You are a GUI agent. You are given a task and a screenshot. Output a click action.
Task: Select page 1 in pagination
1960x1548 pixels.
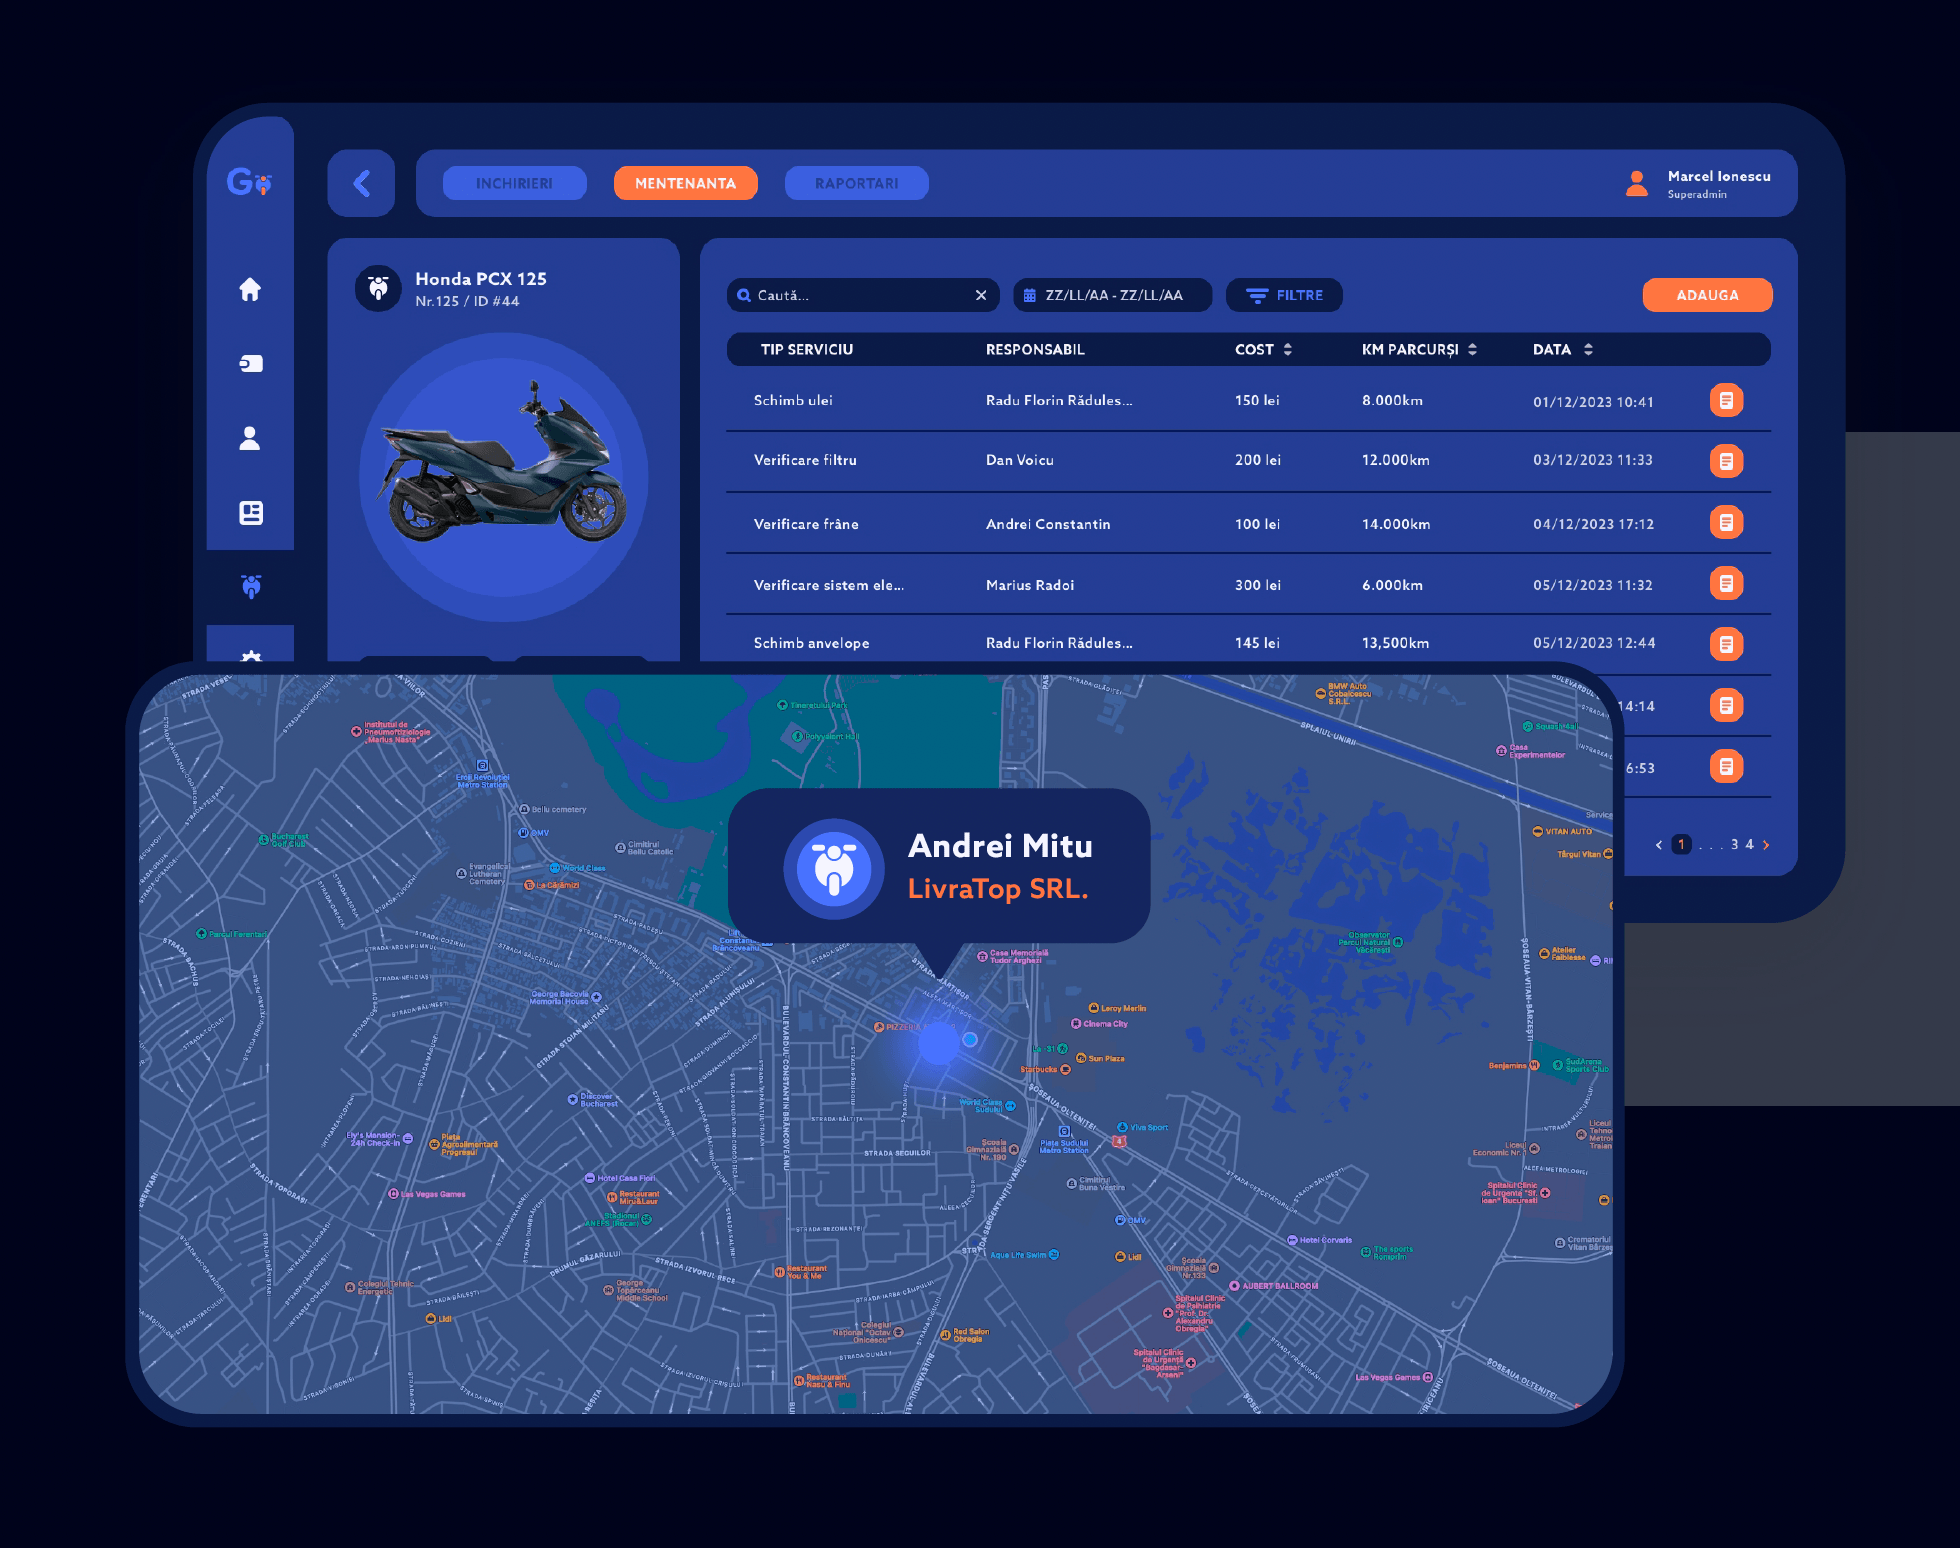click(x=1682, y=844)
